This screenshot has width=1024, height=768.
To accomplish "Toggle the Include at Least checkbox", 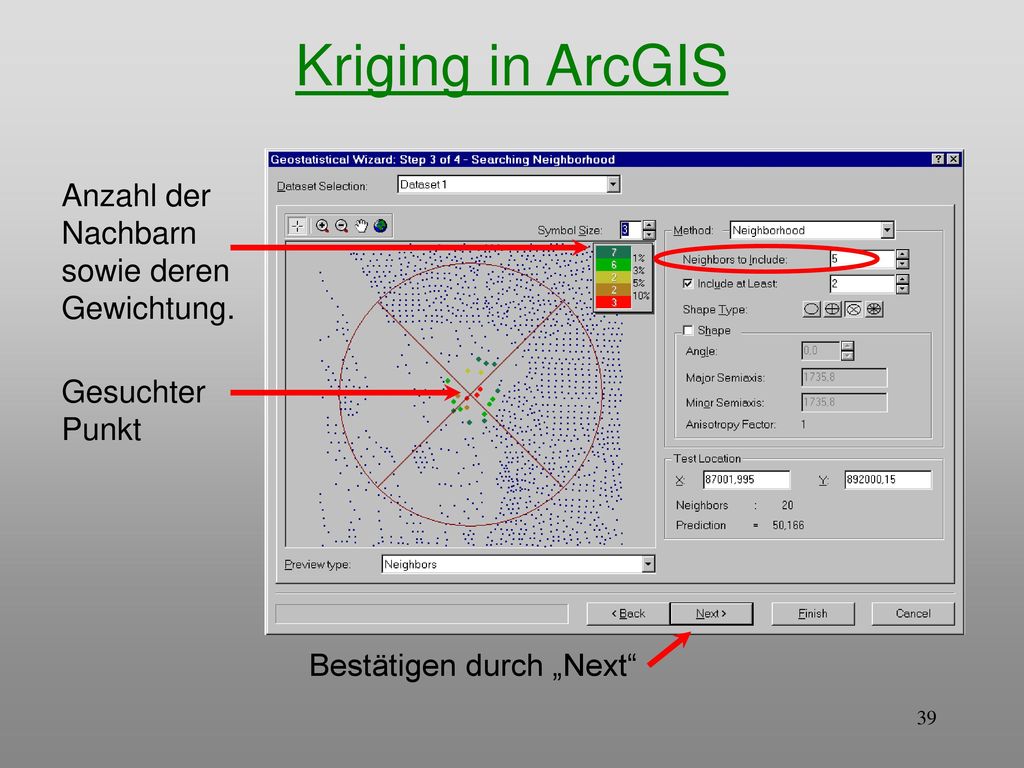I will [x=688, y=283].
